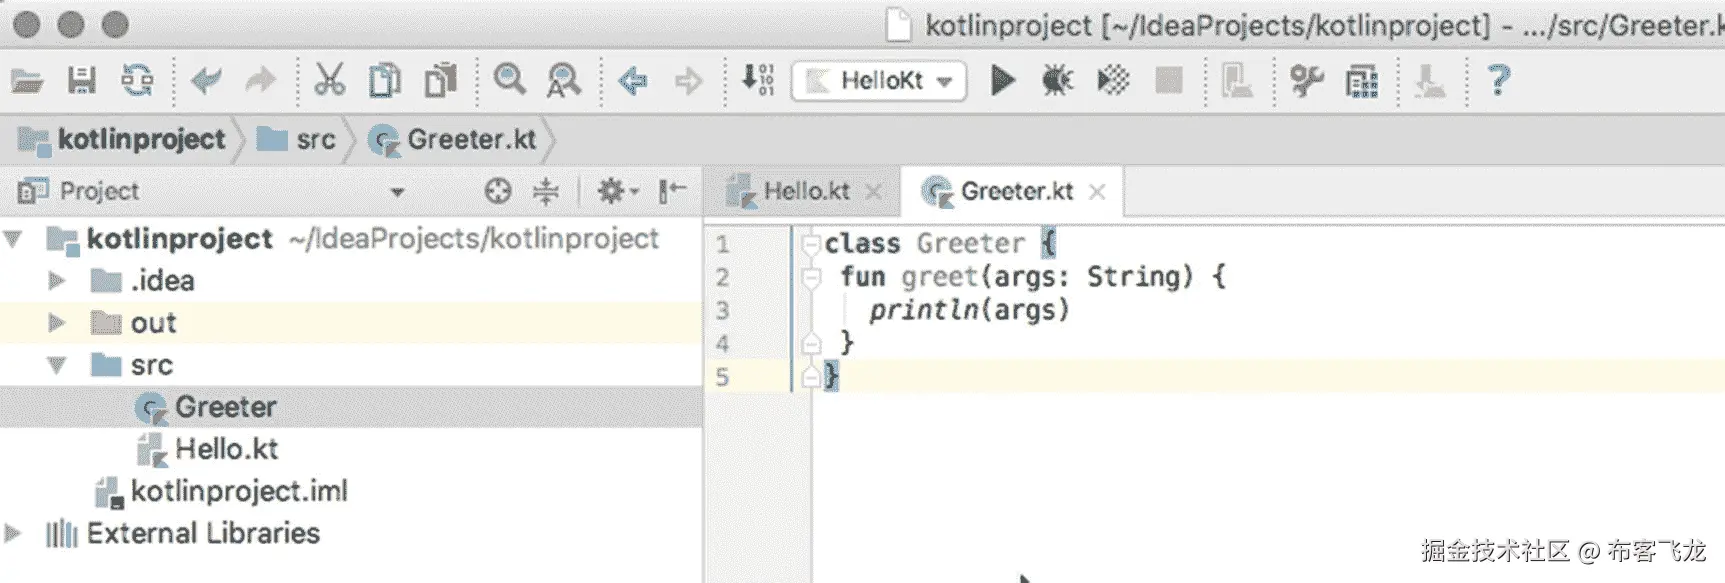Click fold end marker on line 4
The image size is (1725, 583).
(811, 344)
